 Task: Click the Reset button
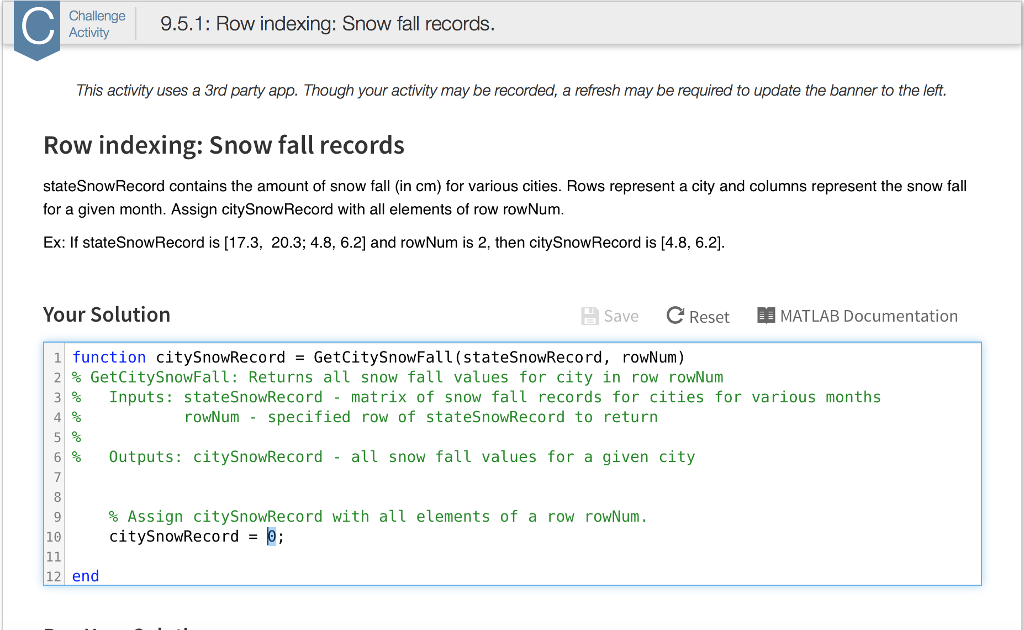click(698, 316)
